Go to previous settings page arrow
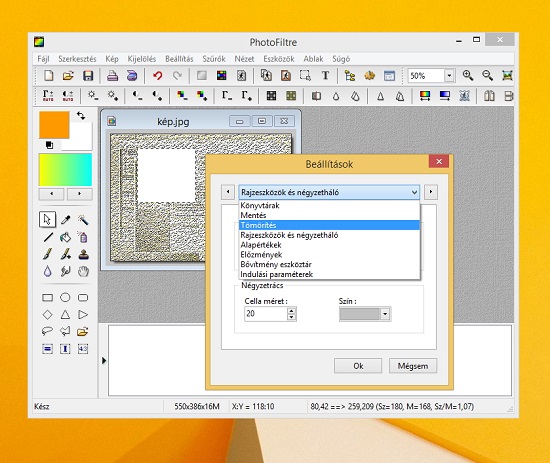 point(228,192)
